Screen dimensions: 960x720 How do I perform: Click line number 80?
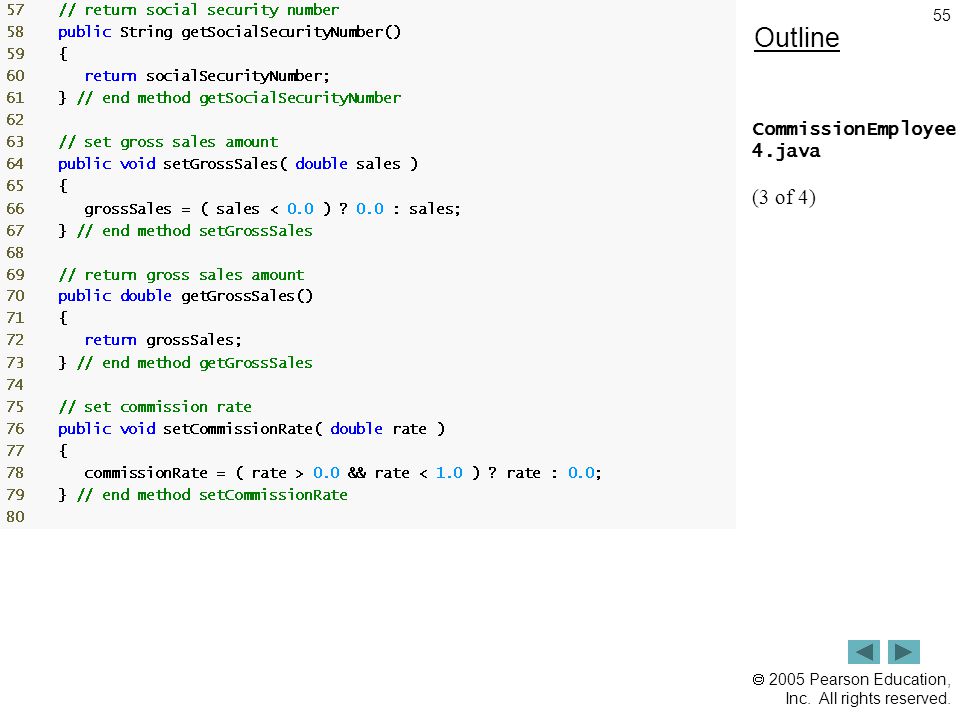(15, 517)
